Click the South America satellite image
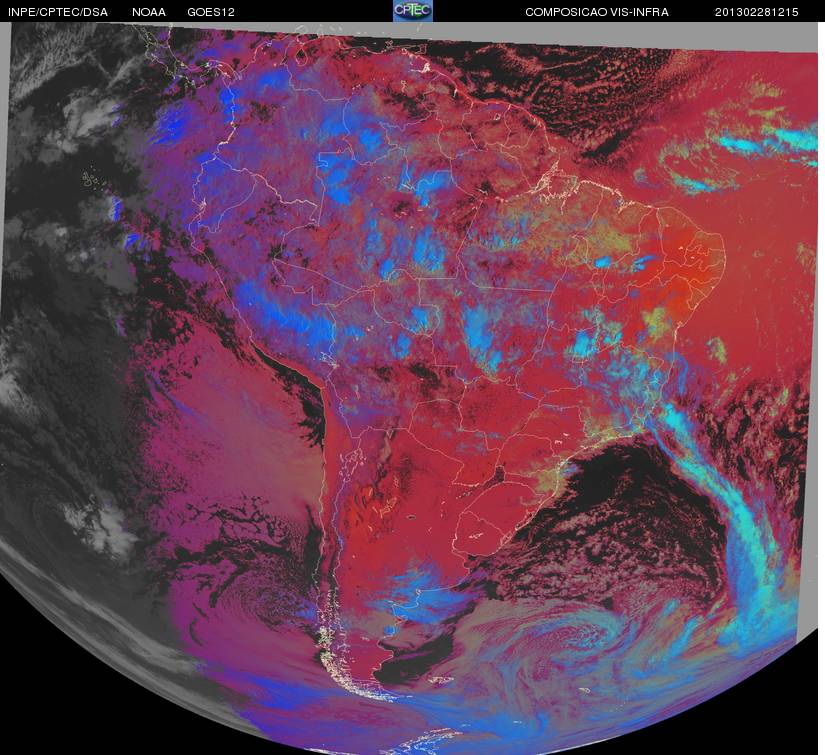Viewport: 825px width, 755px height. (411, 388)
